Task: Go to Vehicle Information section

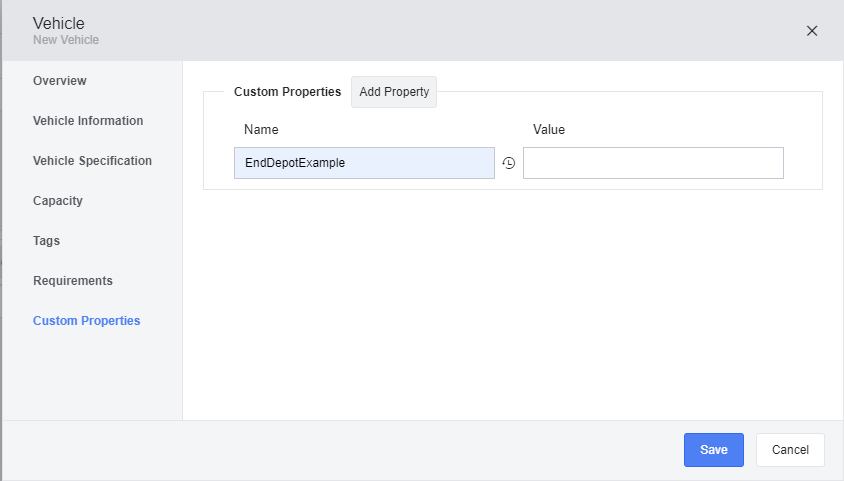Action: pos(88,121)
